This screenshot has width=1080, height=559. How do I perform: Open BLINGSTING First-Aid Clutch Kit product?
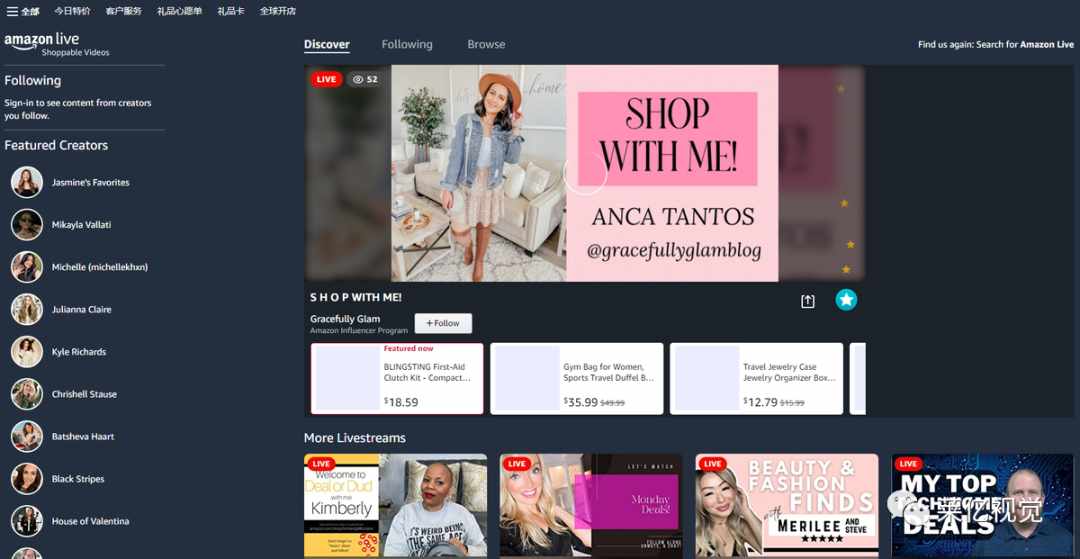tap(397, 379)
